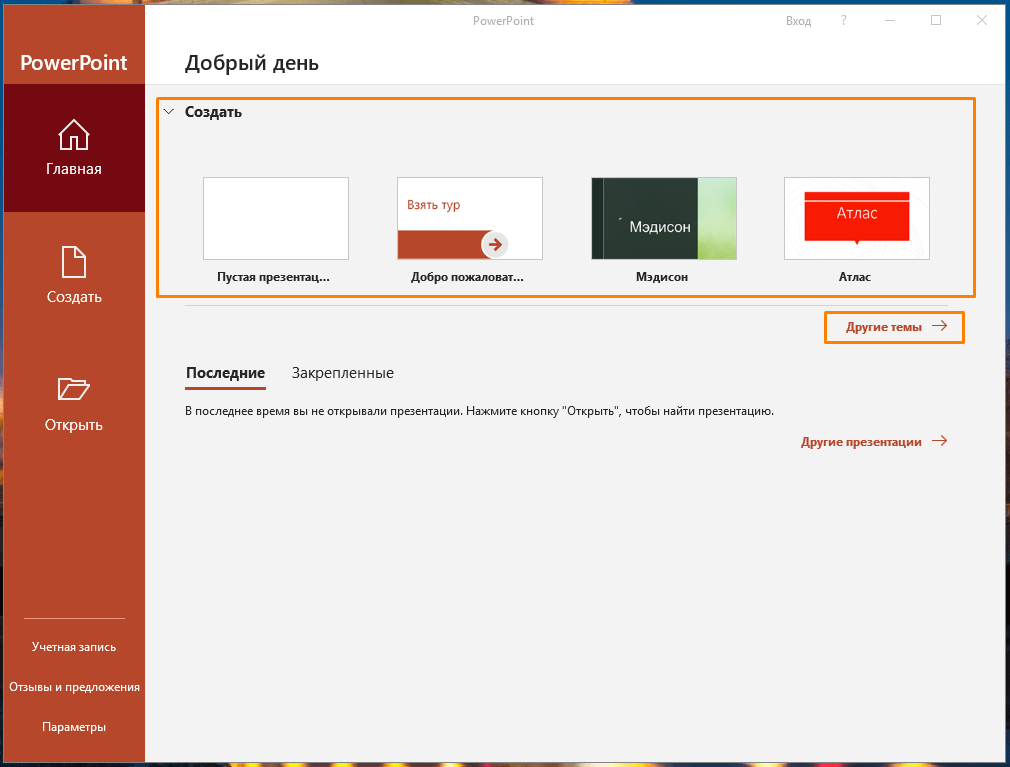Click the Мэдисон caption under its thumbnail

(x=662, y=277)
